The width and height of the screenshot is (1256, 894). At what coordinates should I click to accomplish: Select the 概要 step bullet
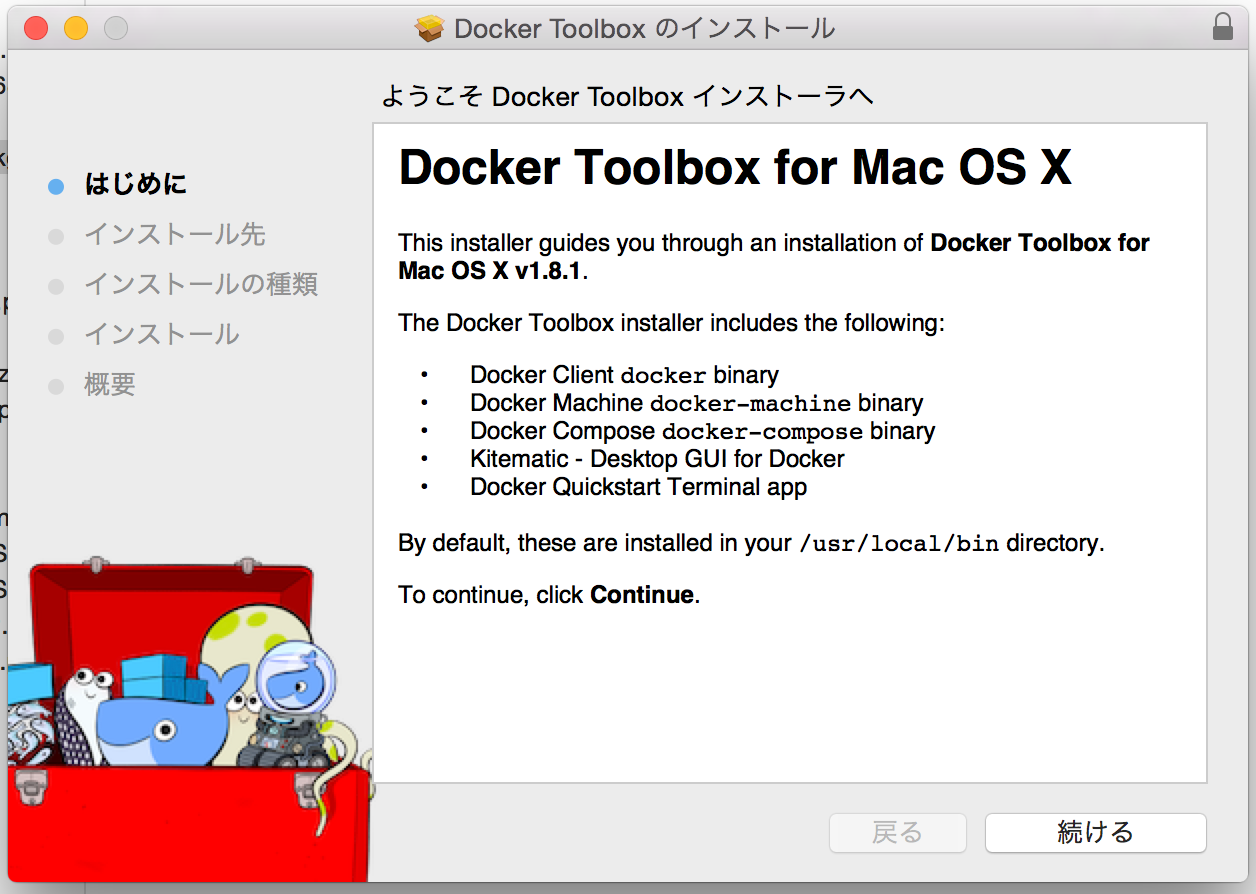click(x=55, y=385)
